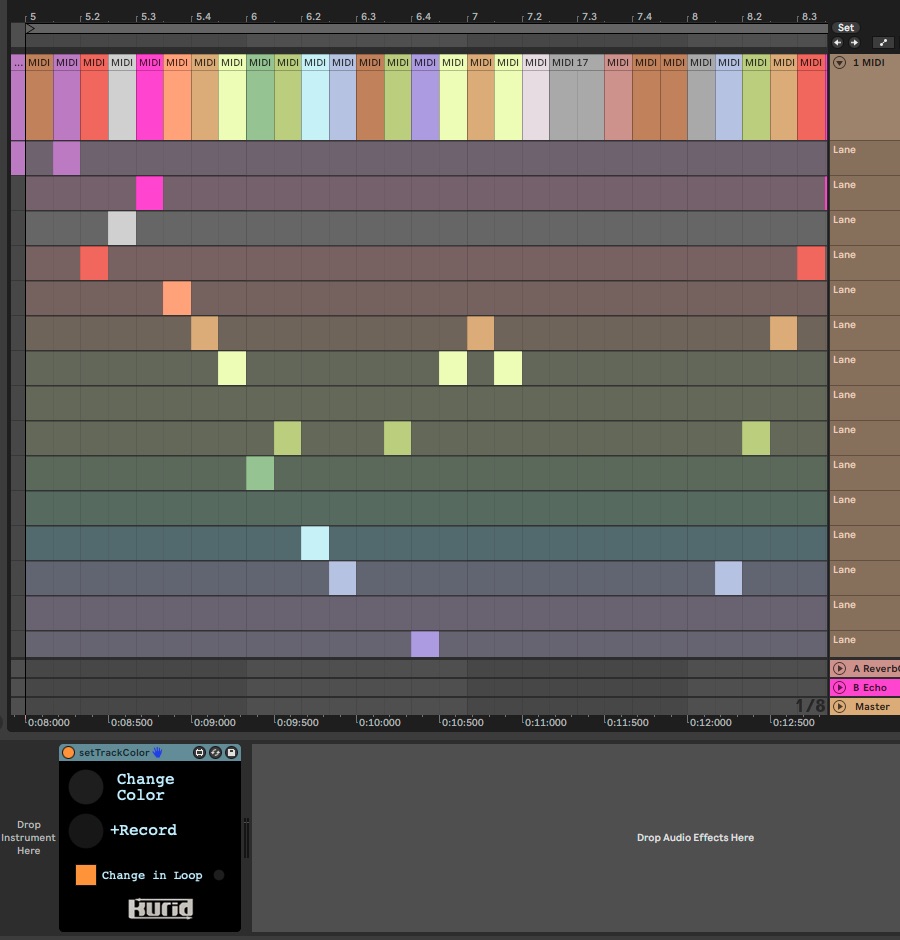900x940 pixels.
Task: Unfold the A Reverb return track
Action: pos(839,668)
